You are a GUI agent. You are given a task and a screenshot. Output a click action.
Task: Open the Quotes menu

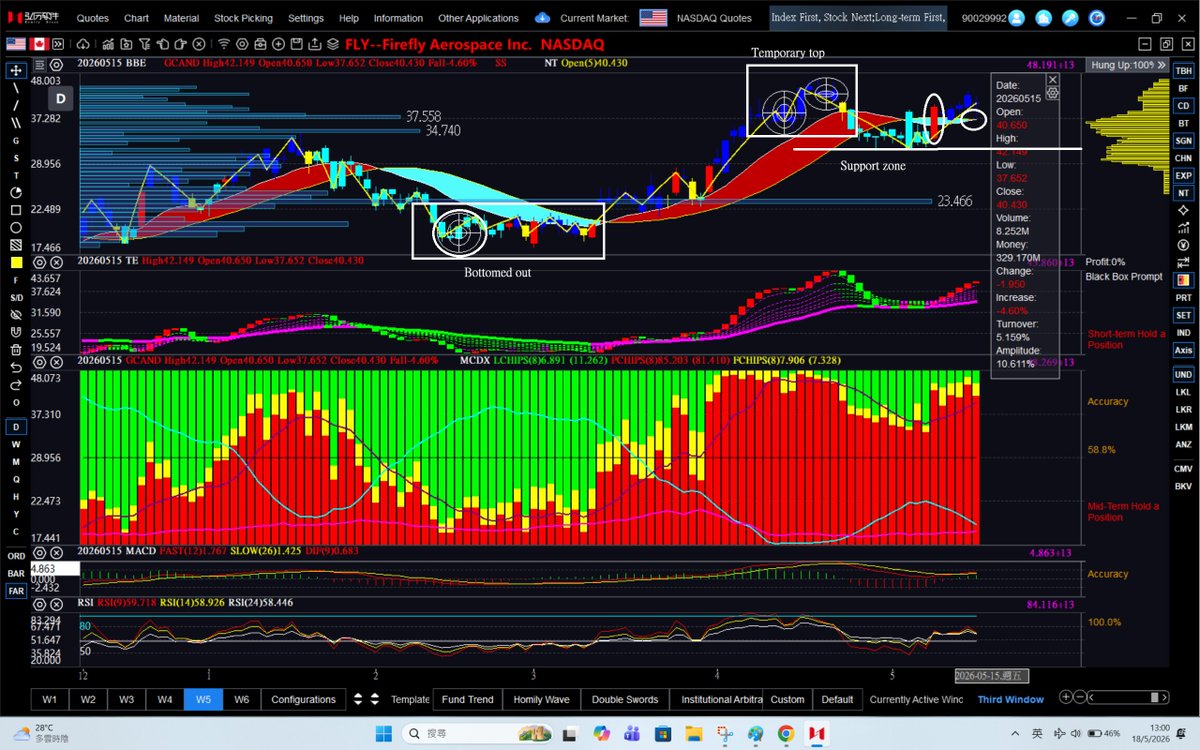coord(93,18)
